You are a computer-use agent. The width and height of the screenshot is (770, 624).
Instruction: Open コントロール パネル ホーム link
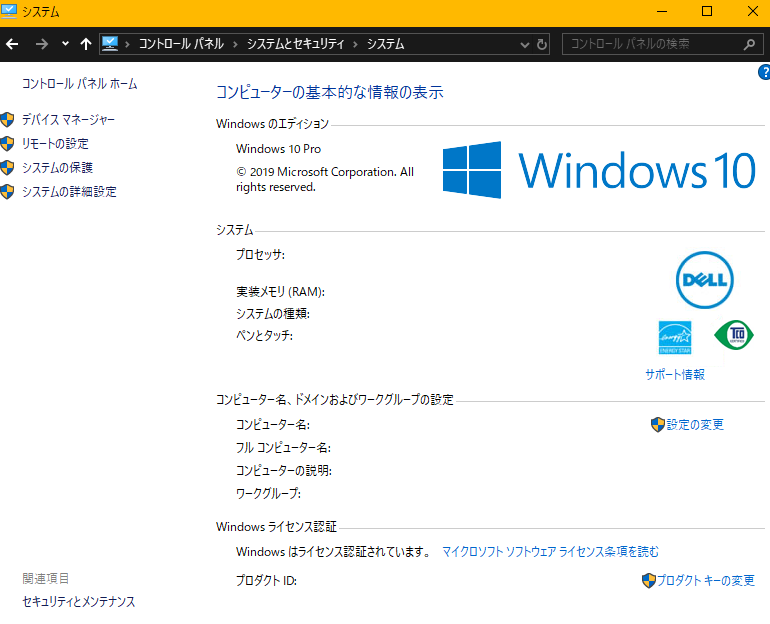point(80,83)
